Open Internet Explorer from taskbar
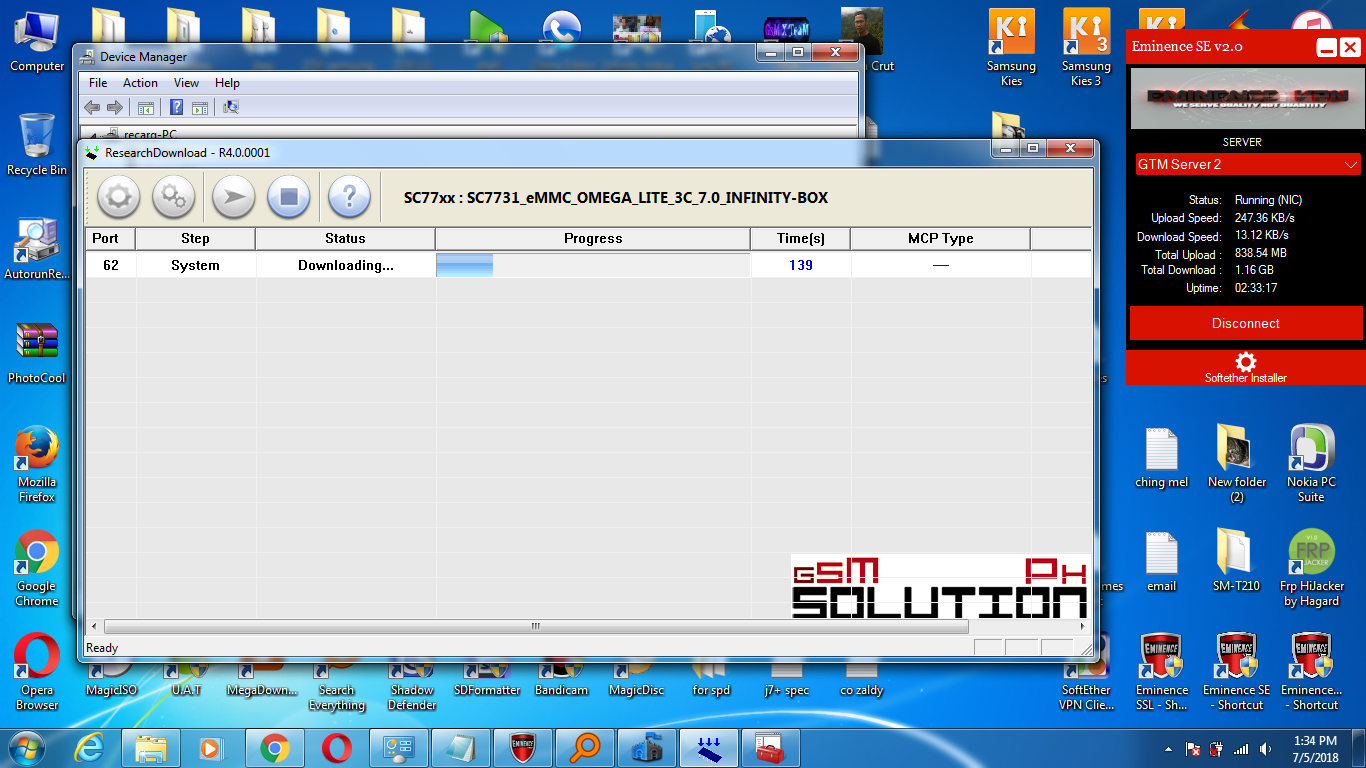Image resolution: width=1366 pixels, height=768 pixels. pyautogui.click(x=90, y=748)
